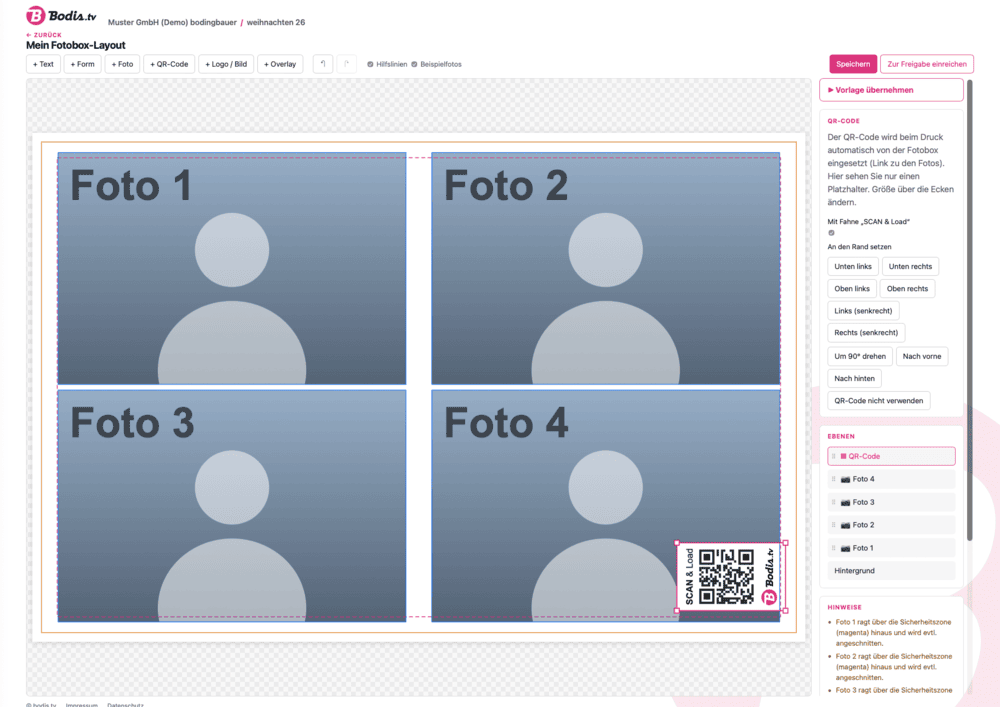This screenshot has width=1000, height=707.
Task: Click 'Nach hinten' button
Action: [x=855, y=379]
